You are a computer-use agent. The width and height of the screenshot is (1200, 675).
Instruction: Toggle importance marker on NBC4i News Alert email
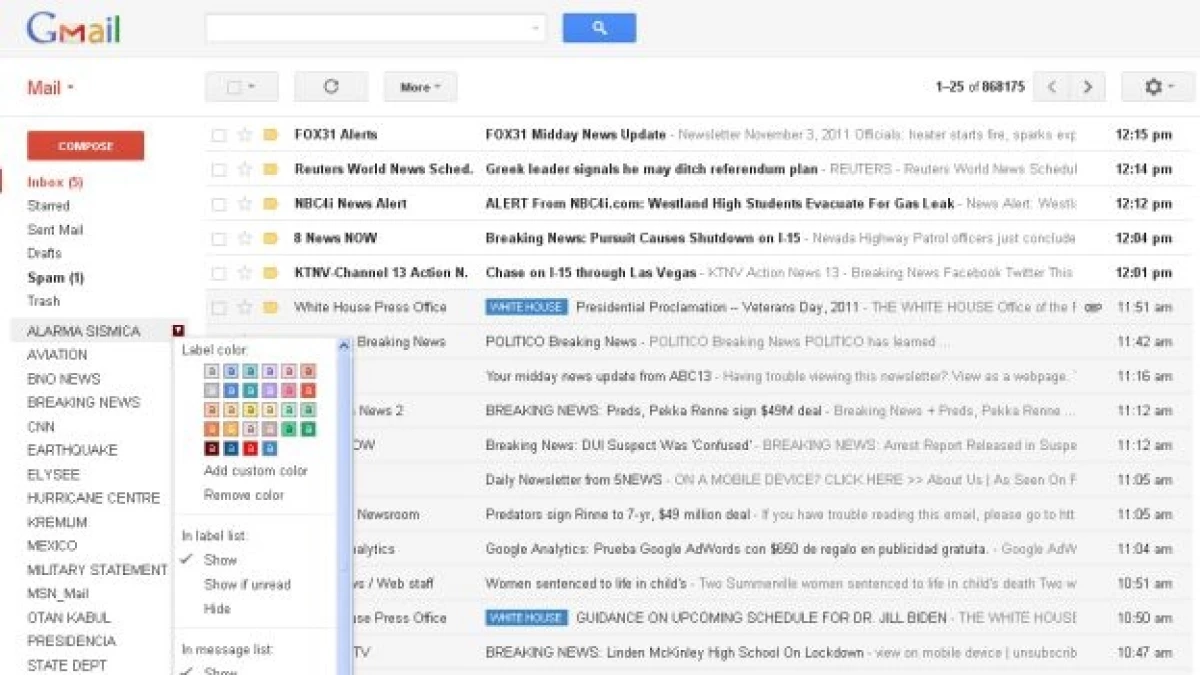(270, 204)
